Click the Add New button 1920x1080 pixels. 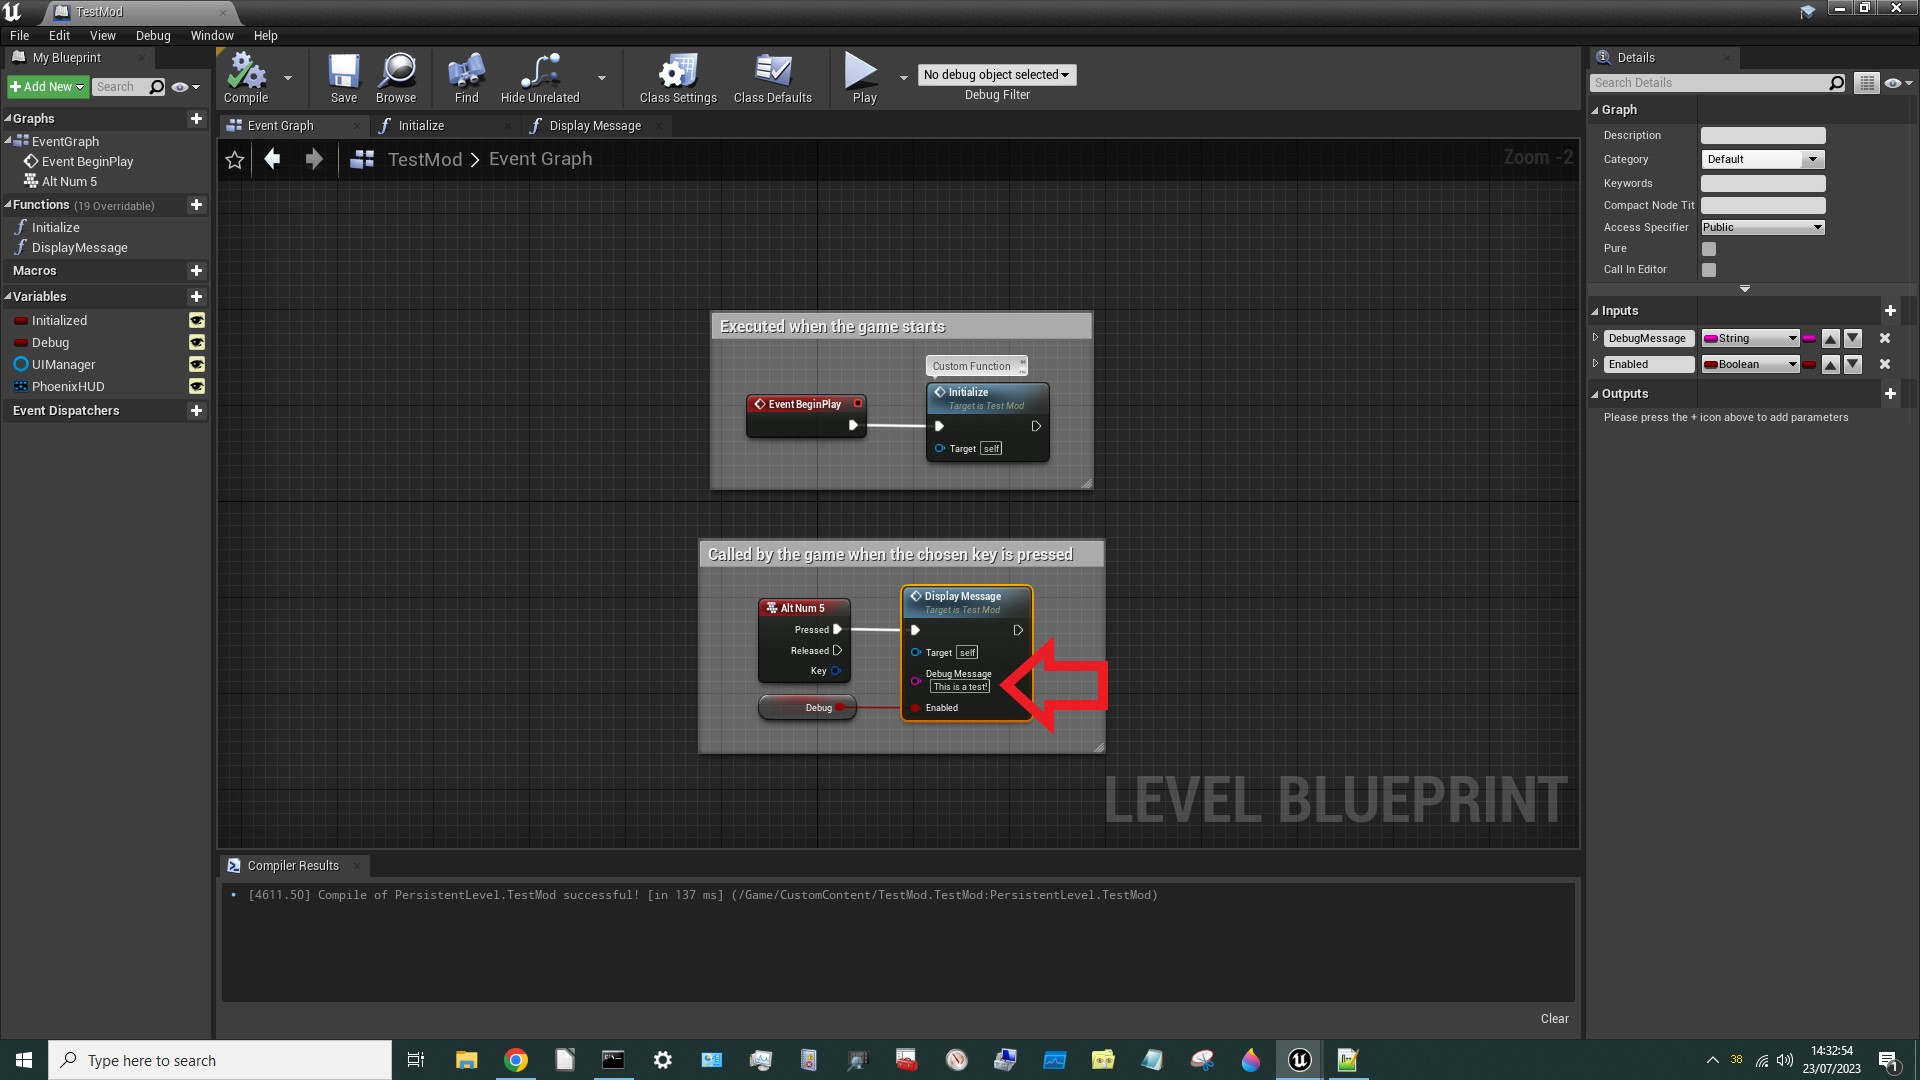pos(47,87)
